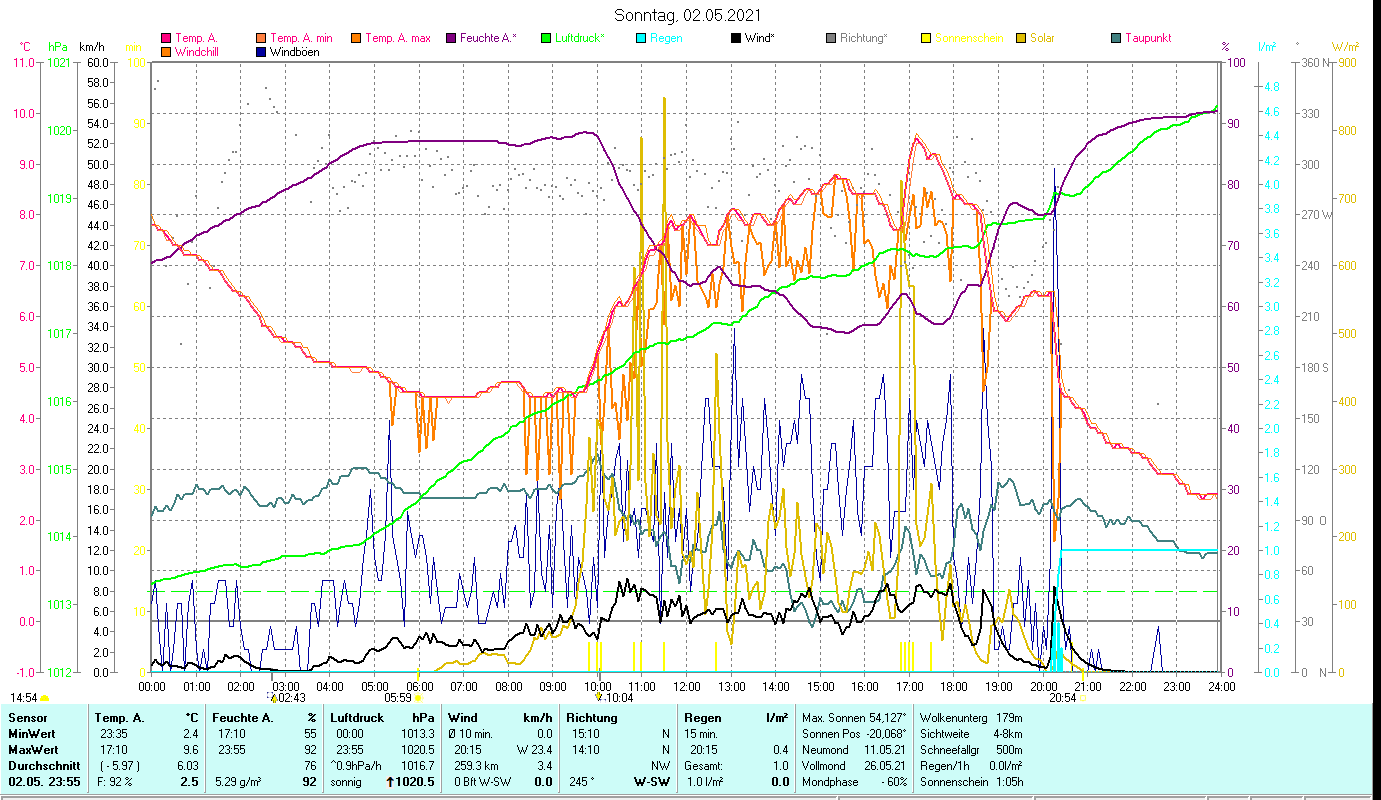Viewport: 1381px width, 800px height.
Task: Click the Wind* legend label
Action: pos(760,38)
